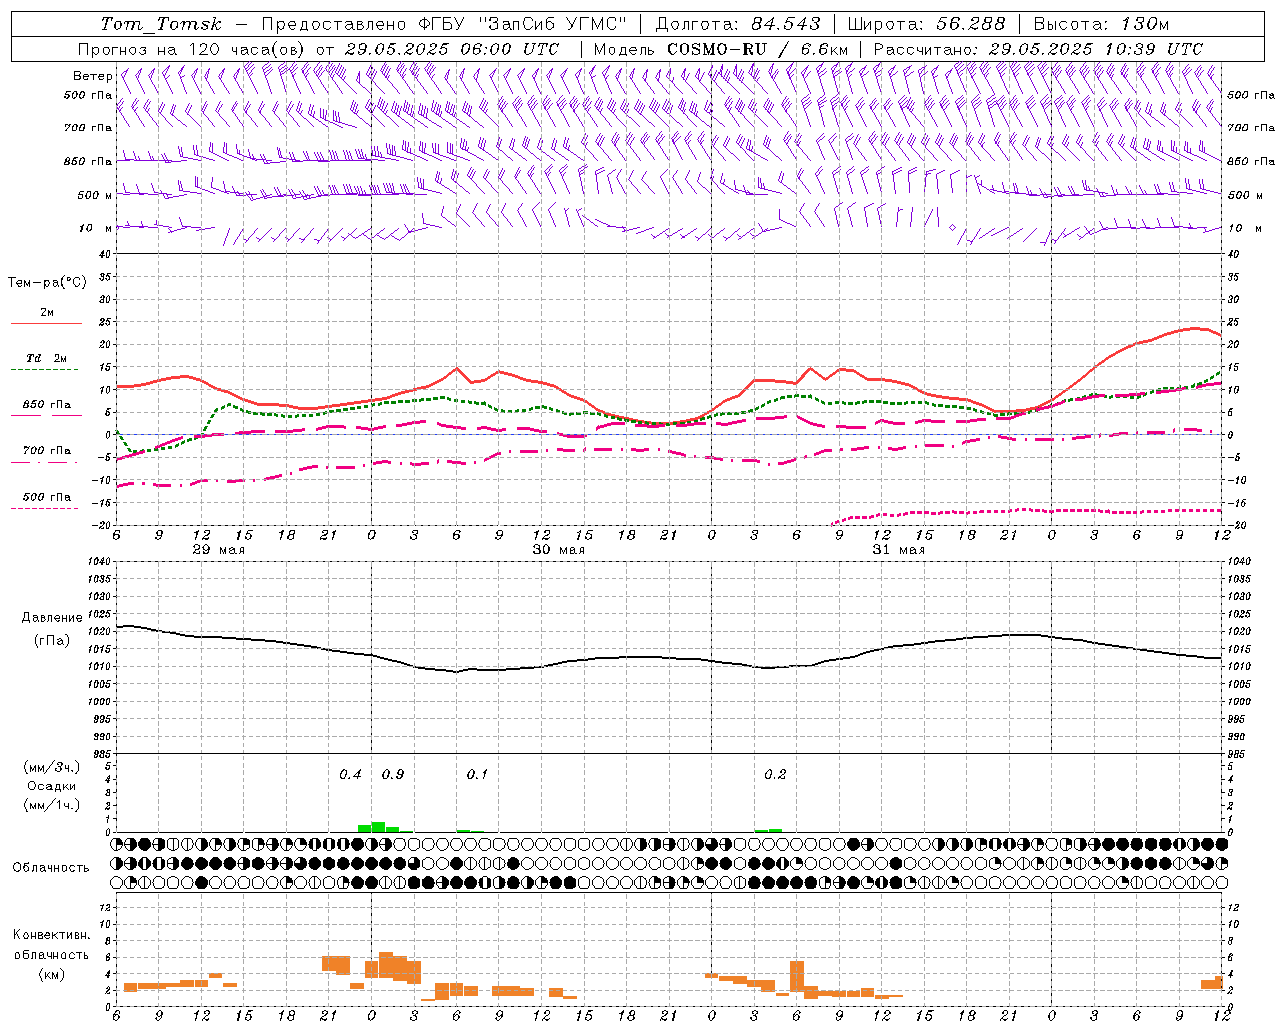Select the (км) convective cloud unit label

click(x=51, y=974)
